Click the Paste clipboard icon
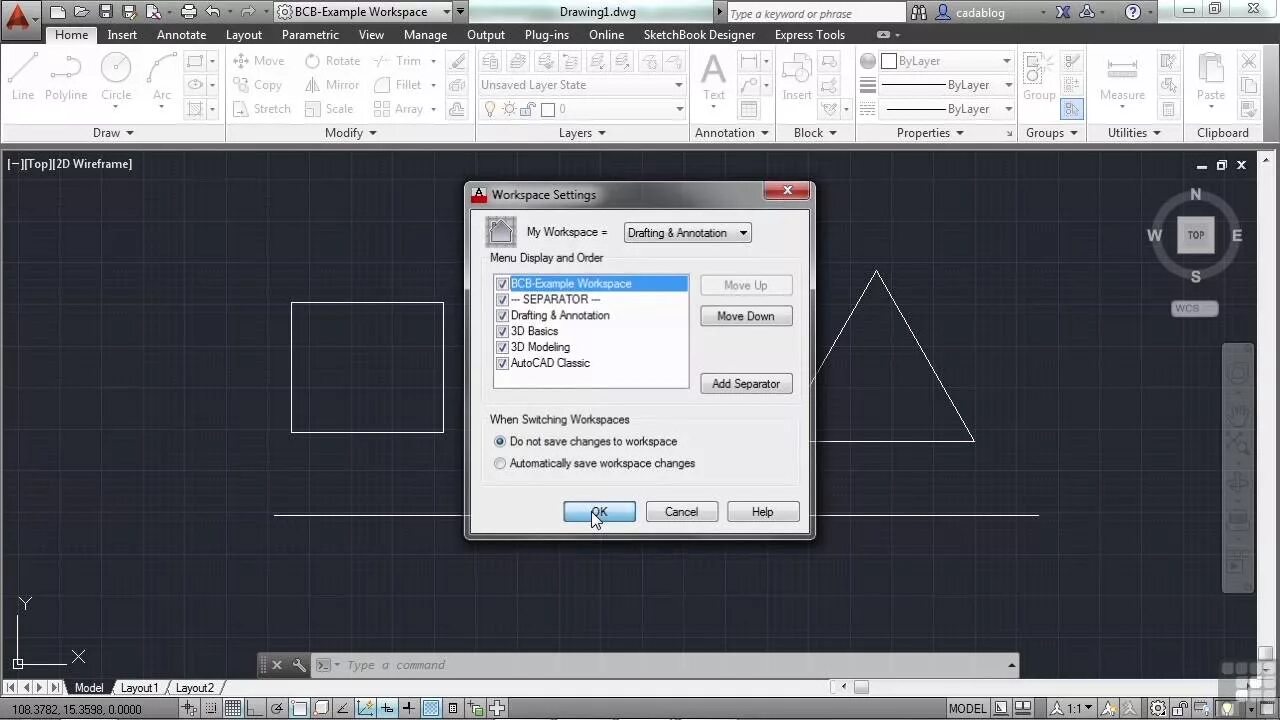Viewport: 1280px width, 720px height. point(1211,77)
